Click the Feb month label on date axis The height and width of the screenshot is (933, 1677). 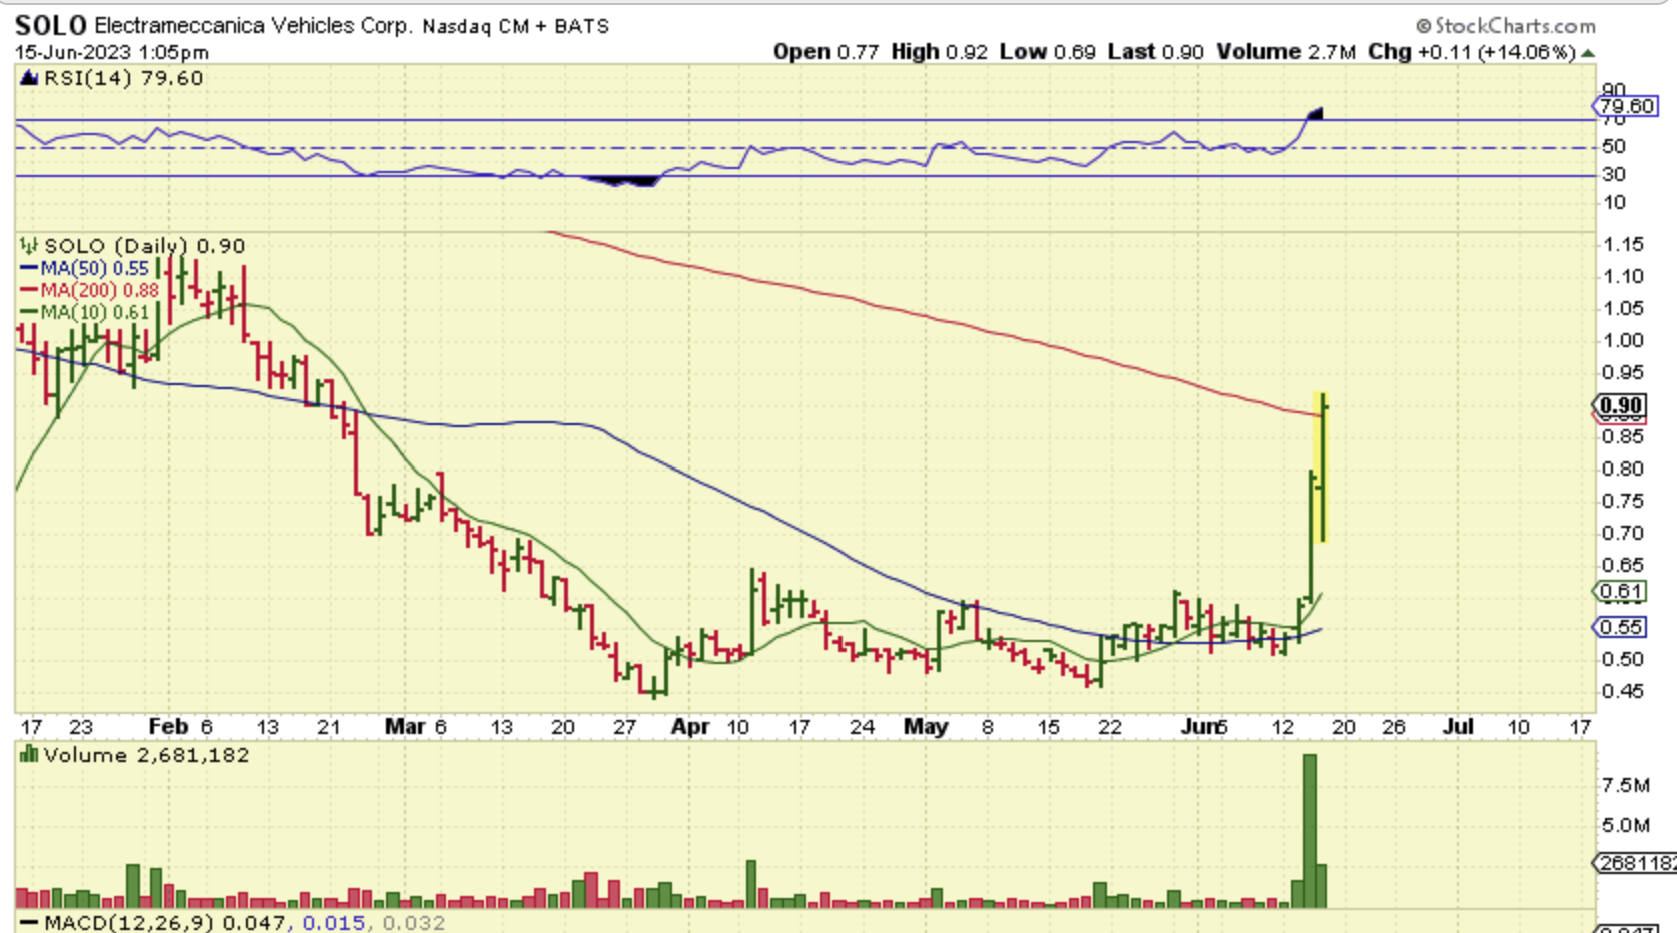(168, 727)
